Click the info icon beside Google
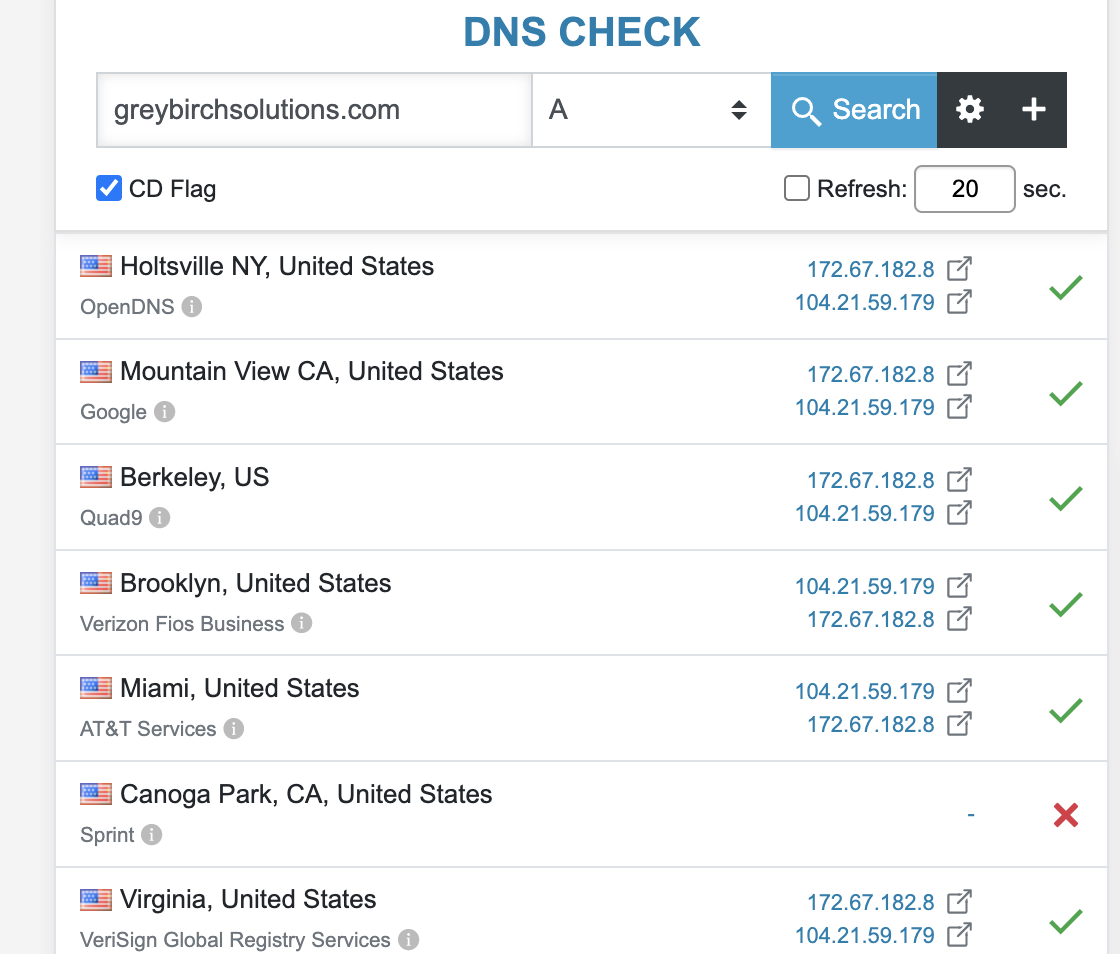This screenshot has height=954, width=1120. tap(165, 412)
